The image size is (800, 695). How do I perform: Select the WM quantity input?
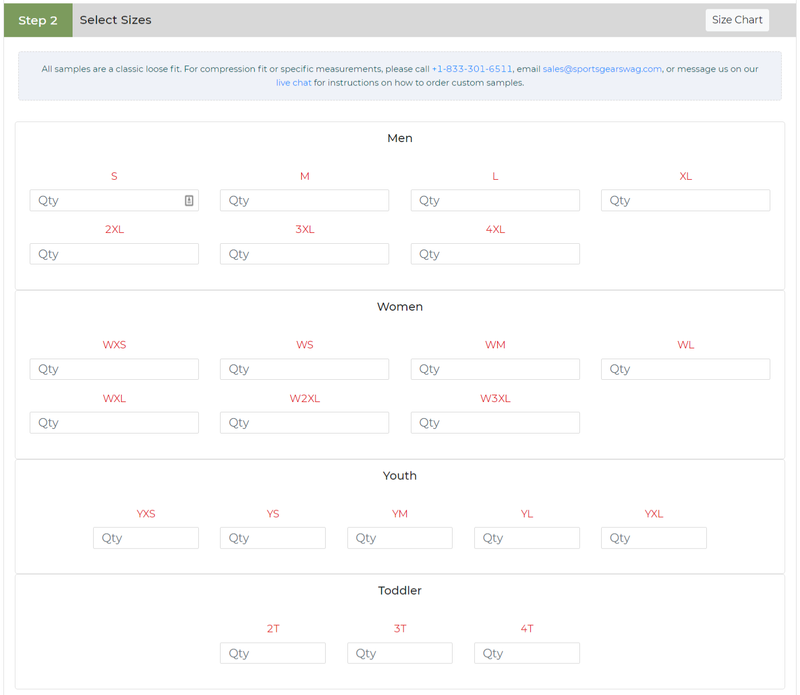tap(495, 369)
